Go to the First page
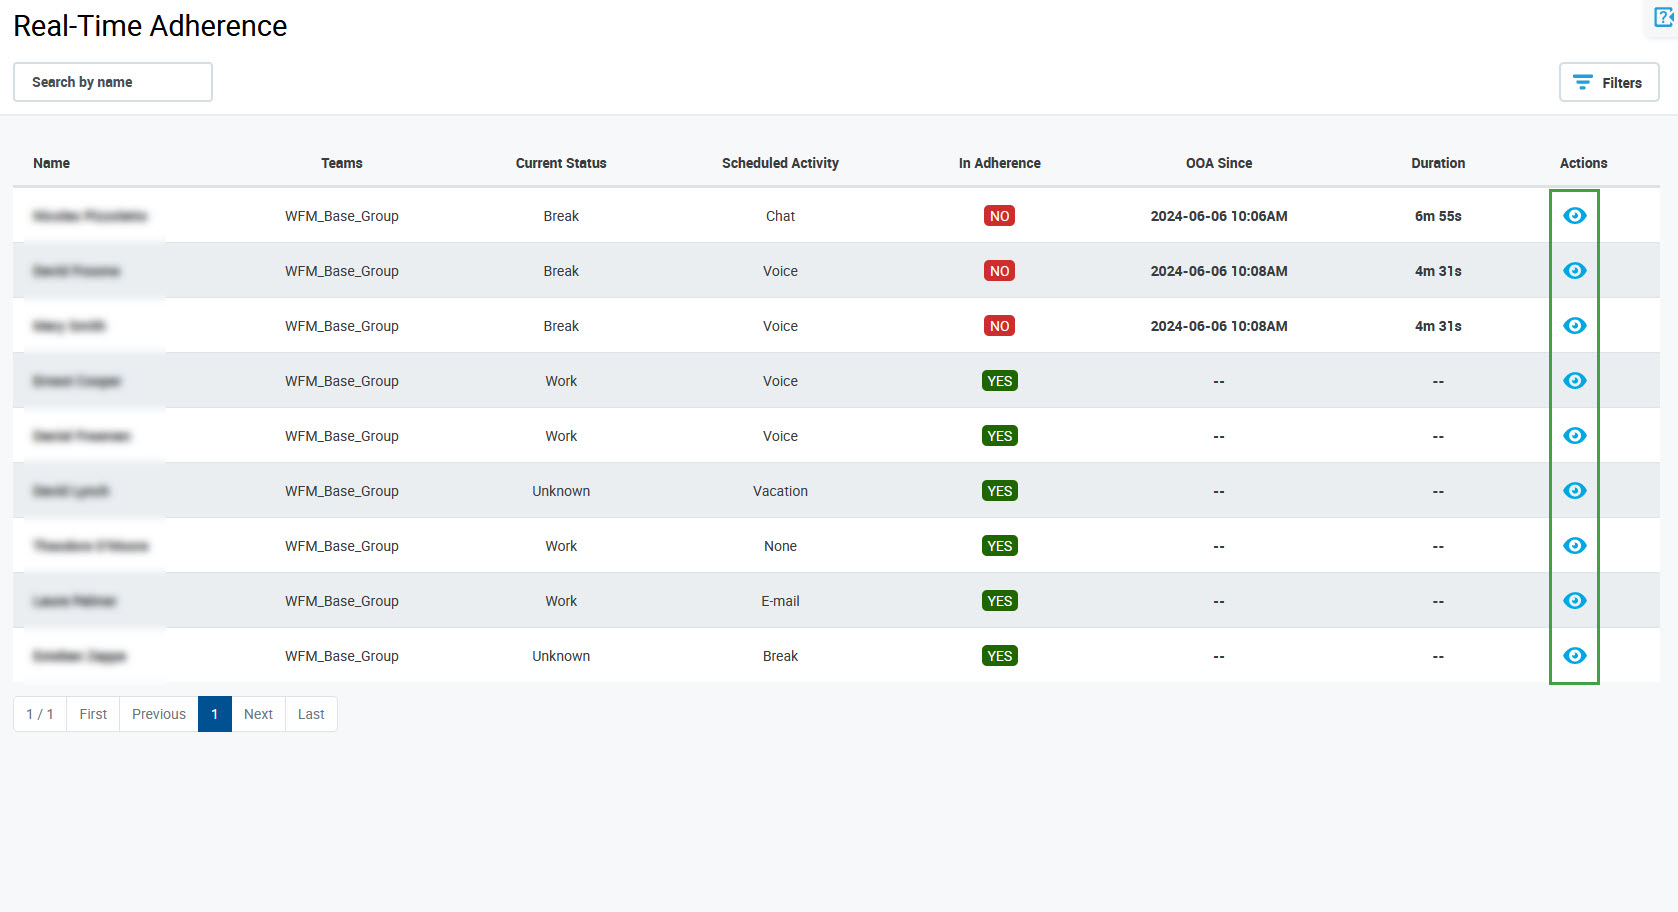Screen dimensions: 1678x912 [93, 714]
